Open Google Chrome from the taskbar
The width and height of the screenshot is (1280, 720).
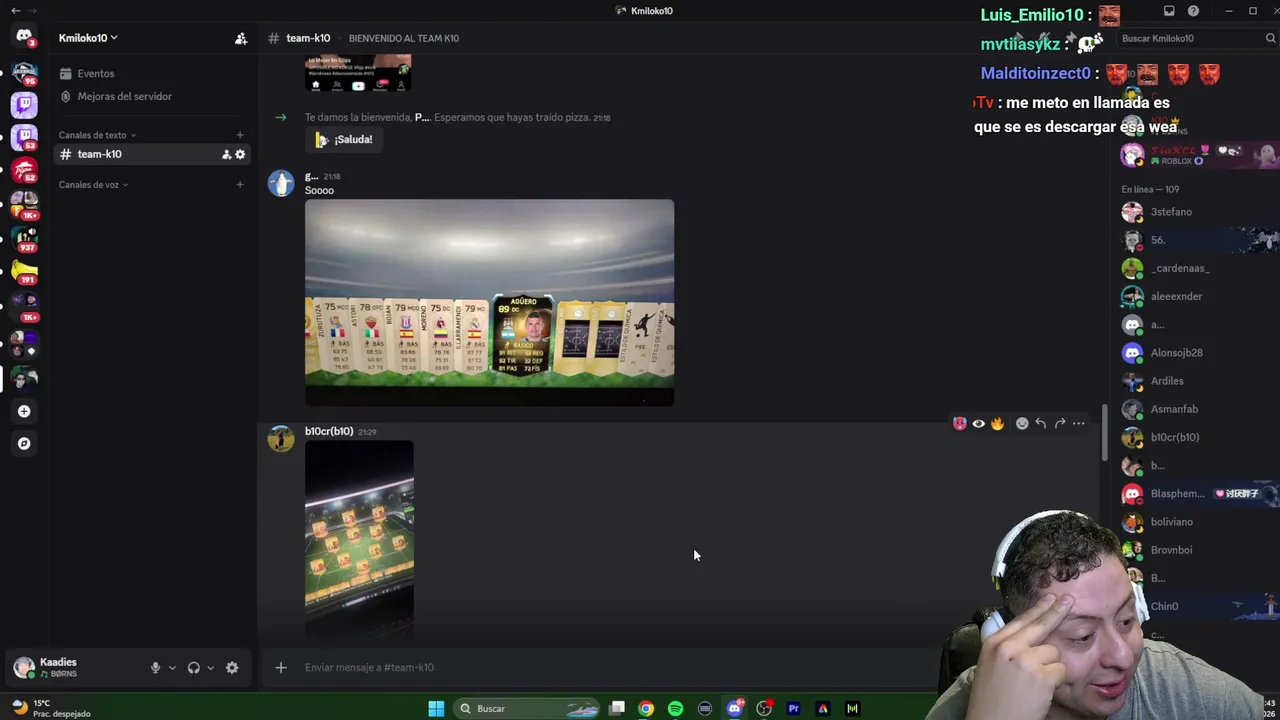pos(646,709)
